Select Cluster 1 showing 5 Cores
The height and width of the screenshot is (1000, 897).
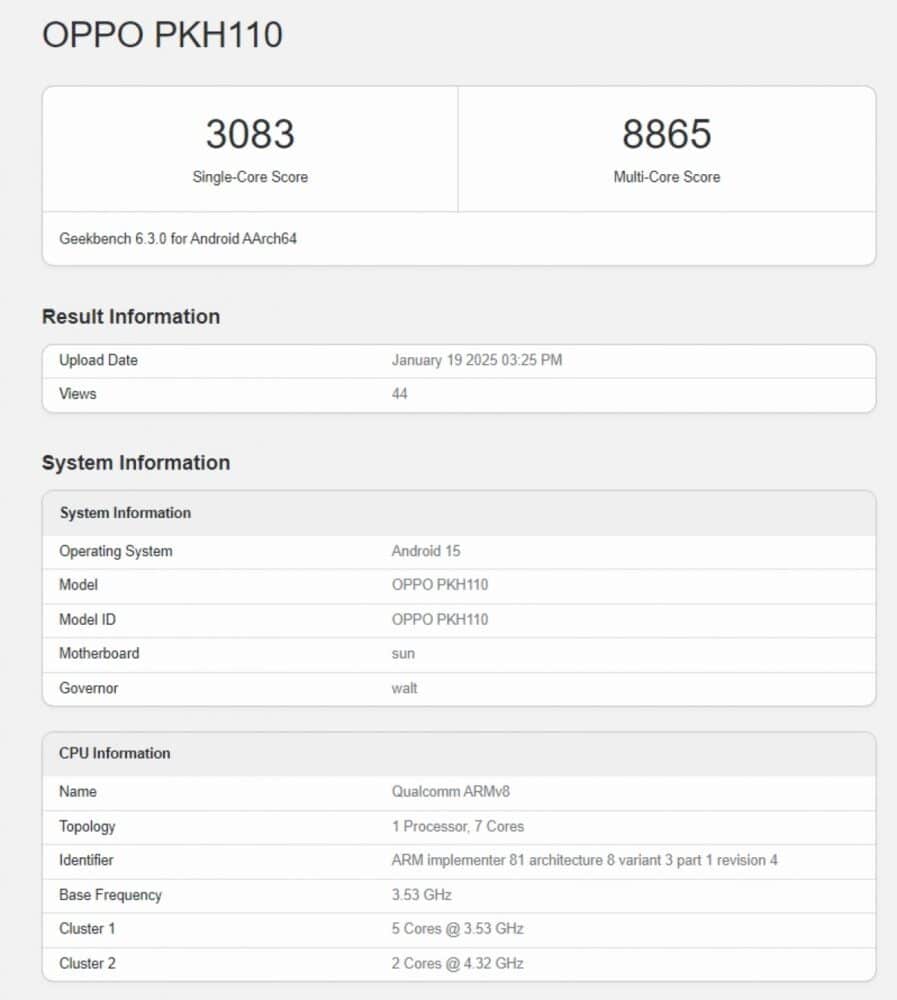pos(457,928)
